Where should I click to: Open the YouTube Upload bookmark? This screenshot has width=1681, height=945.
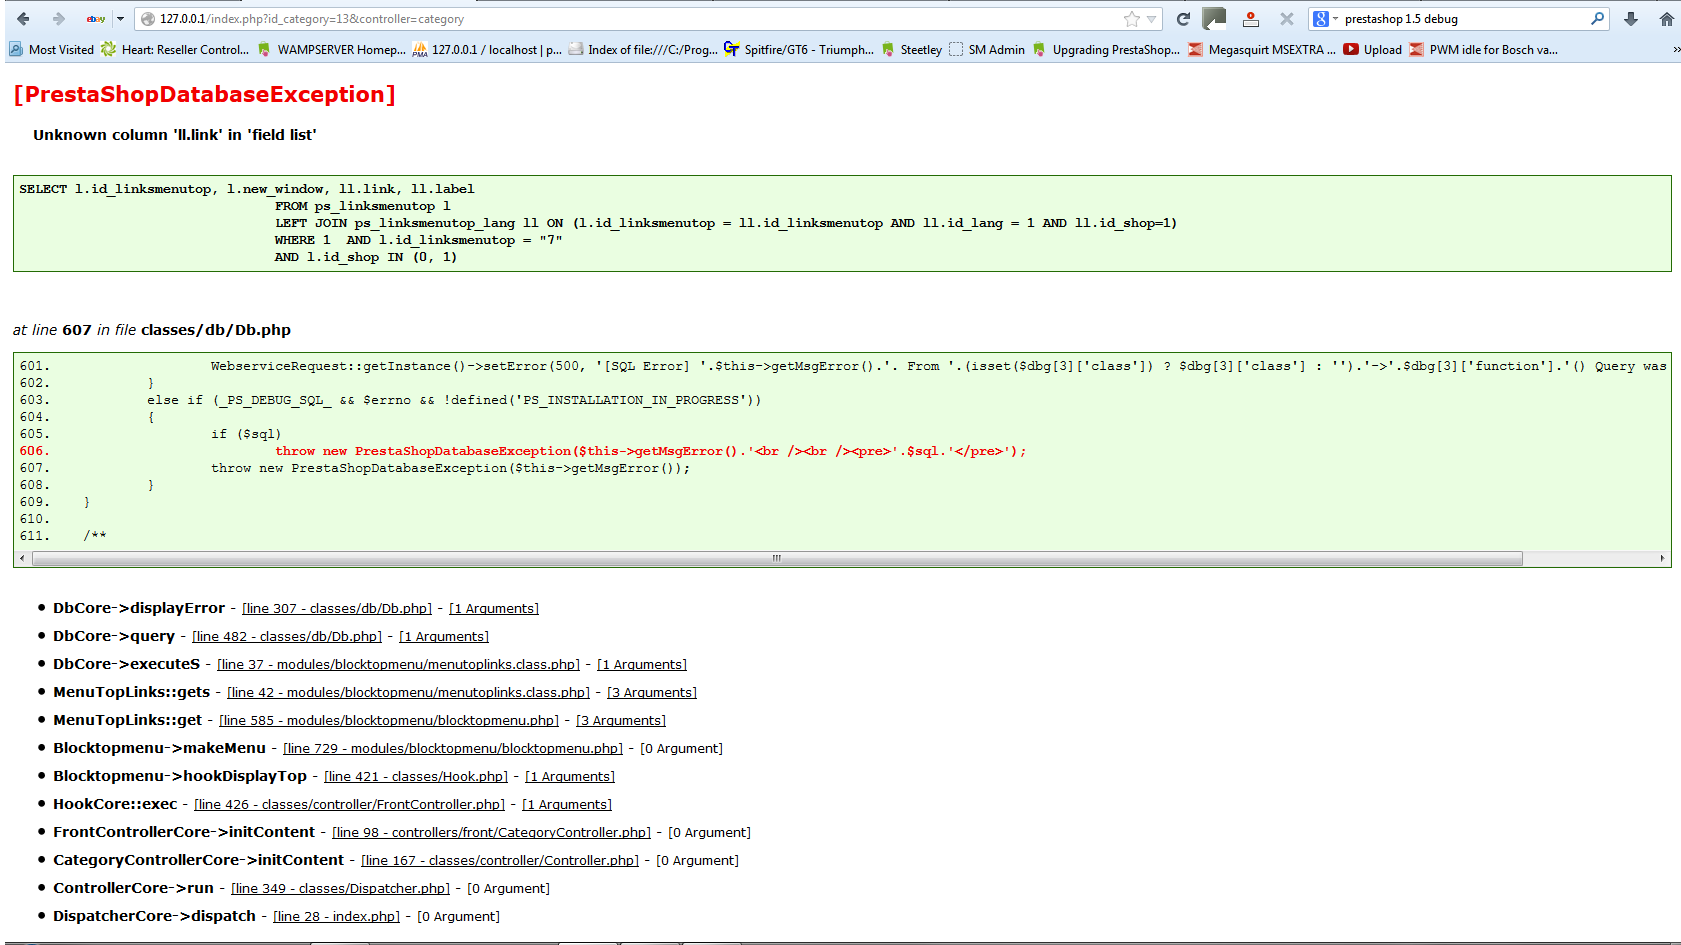(1373, 50)
